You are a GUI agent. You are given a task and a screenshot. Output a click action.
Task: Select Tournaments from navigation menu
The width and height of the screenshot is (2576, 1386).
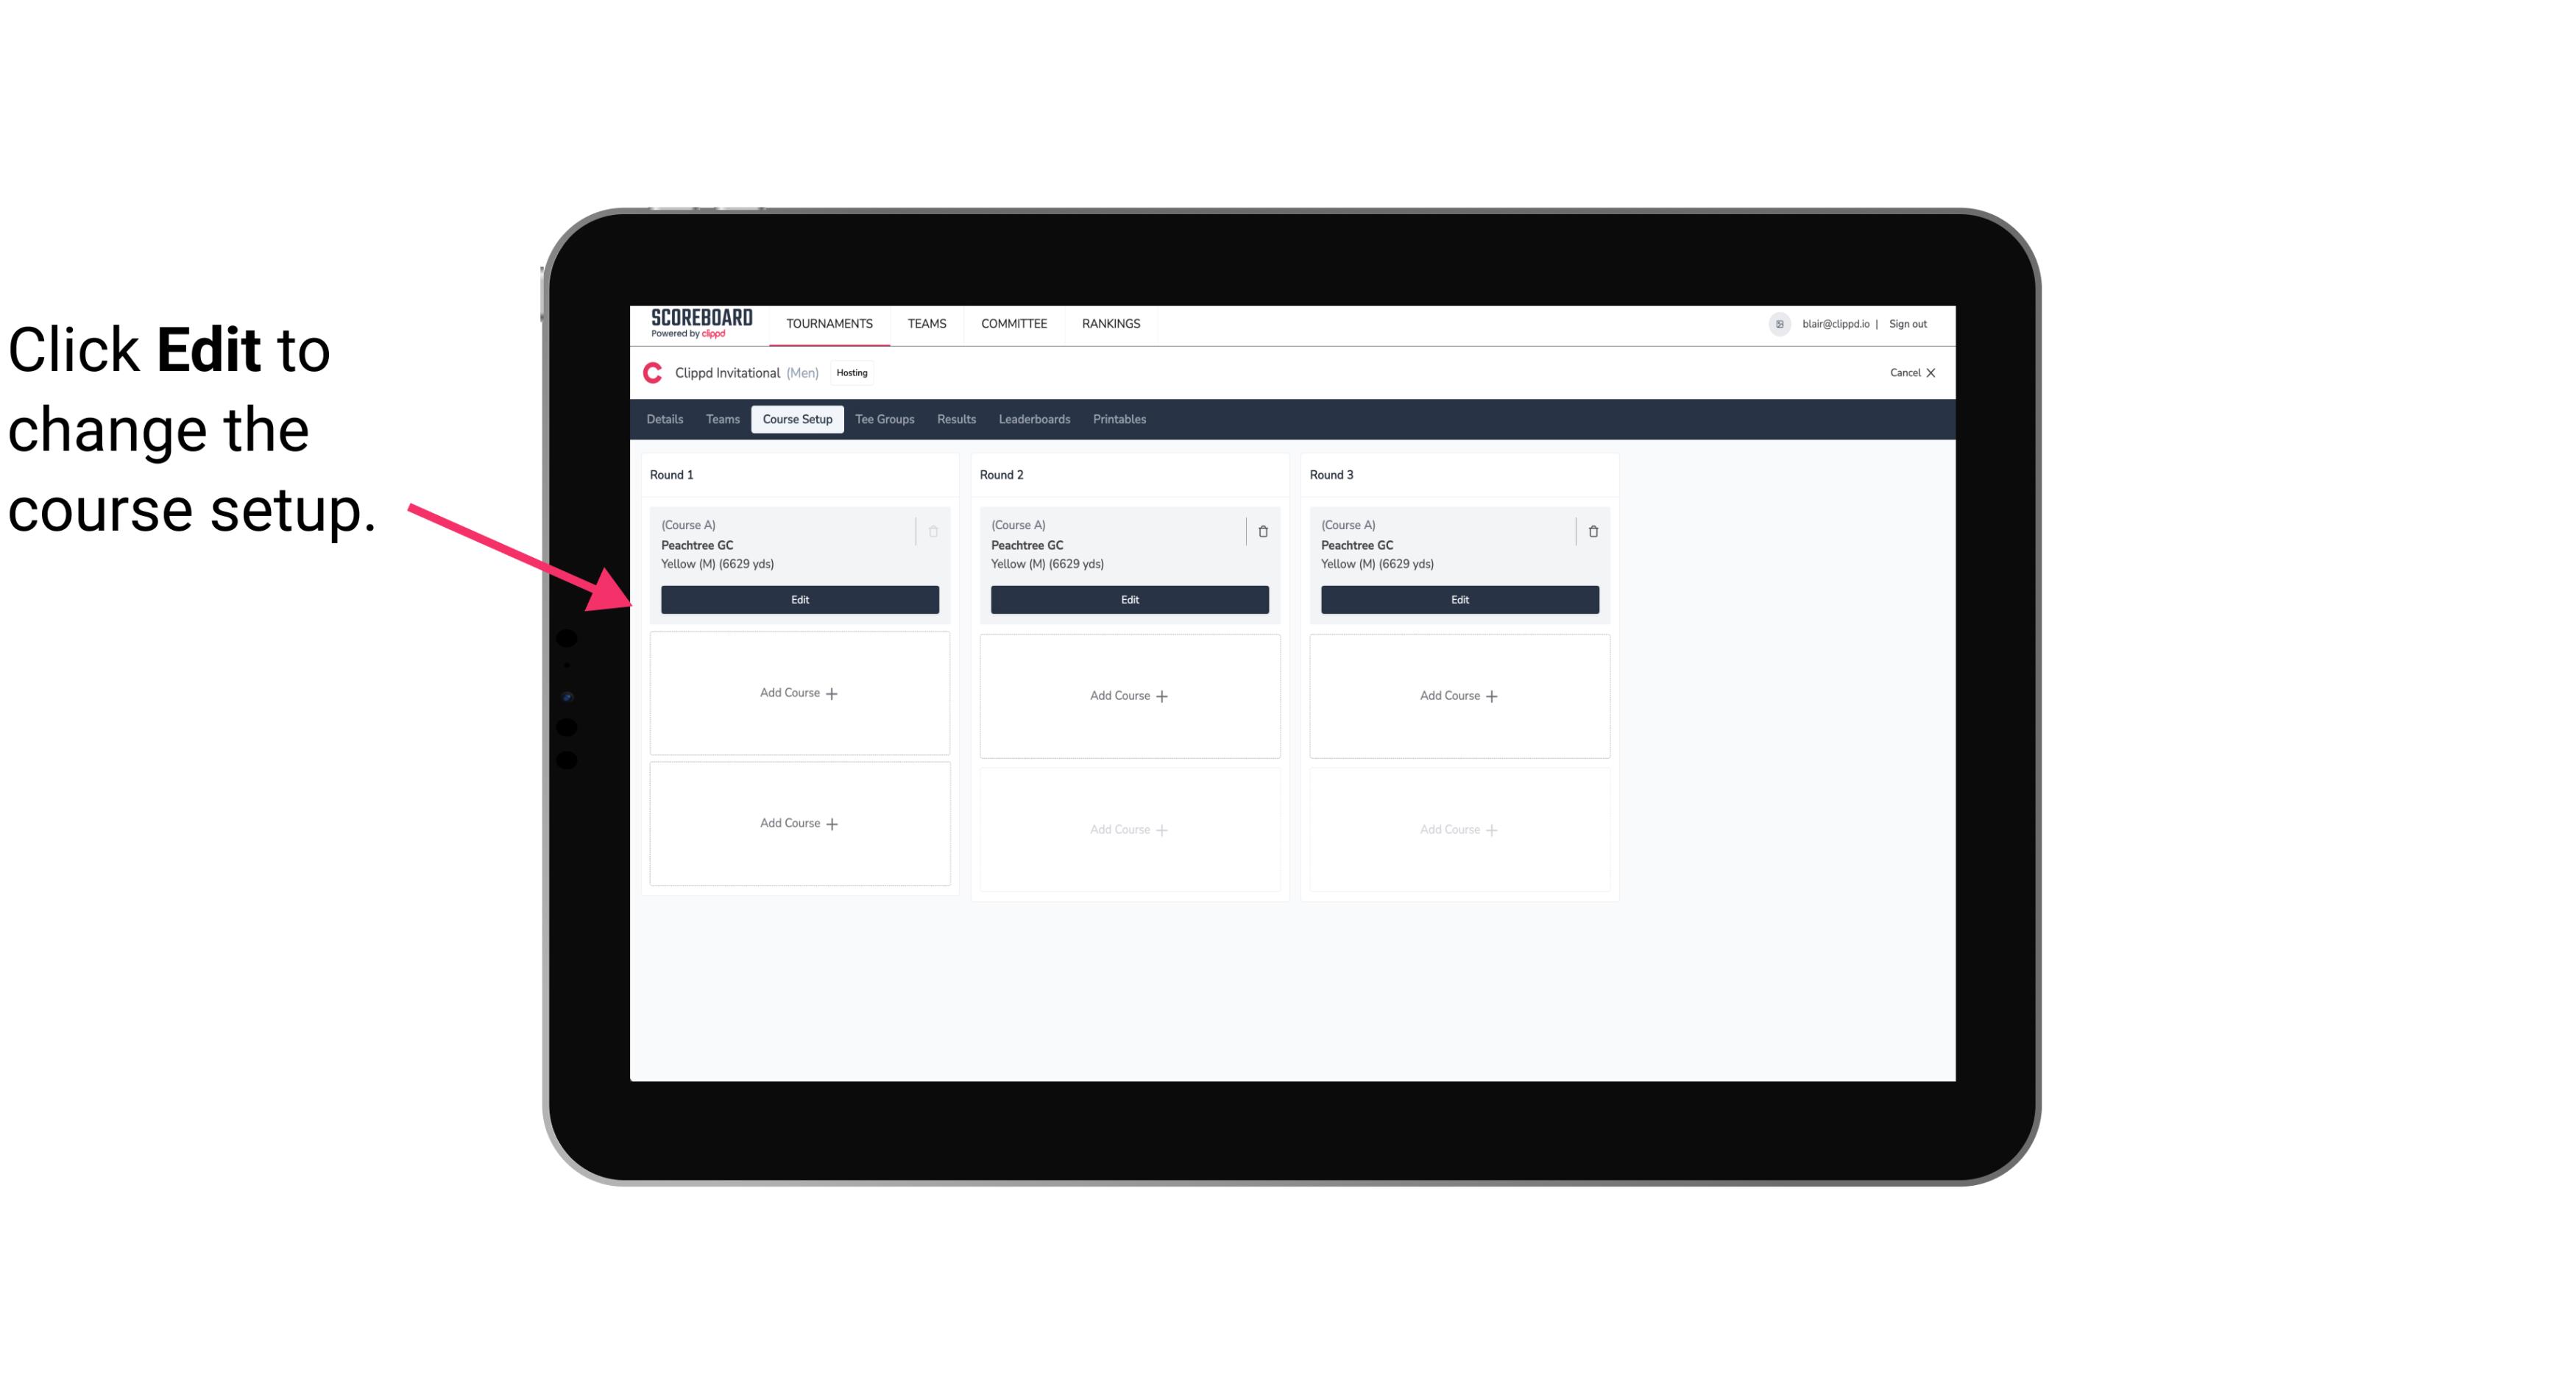[831, 322]
